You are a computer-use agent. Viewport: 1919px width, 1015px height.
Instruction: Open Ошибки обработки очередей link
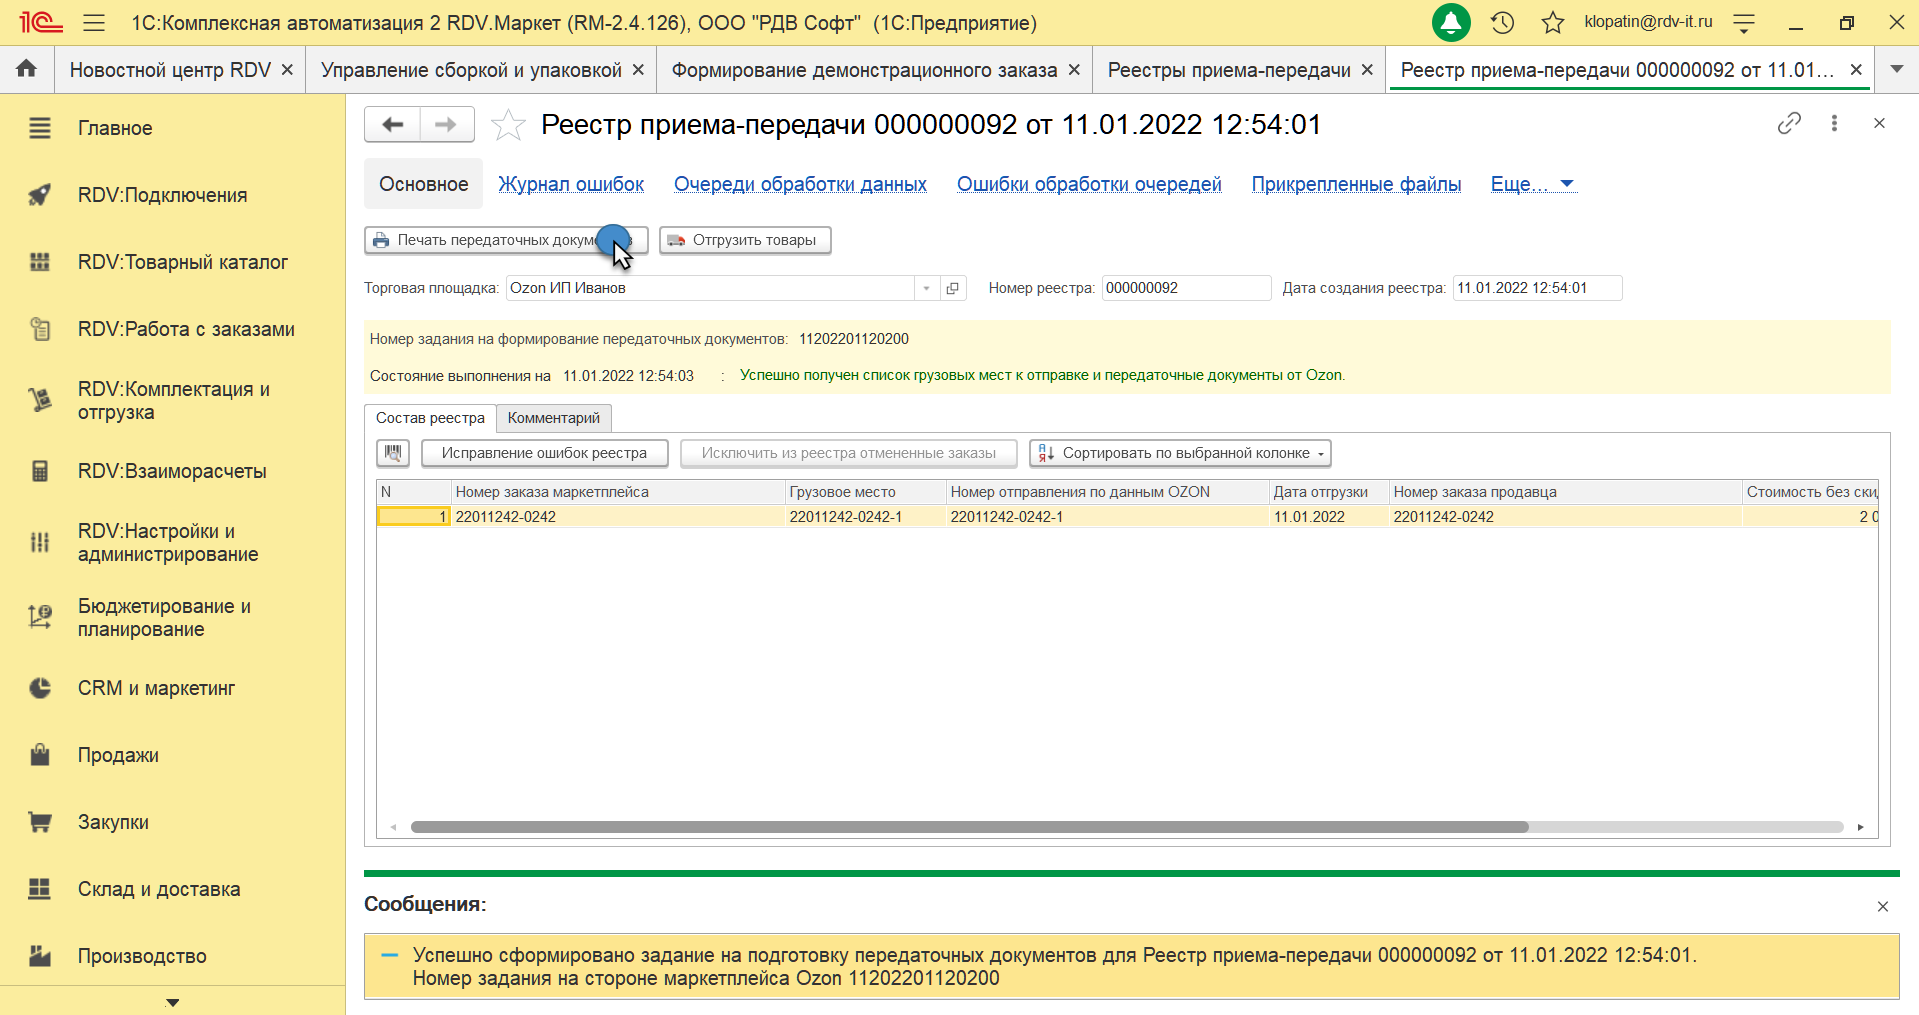[x=1089, y=184]
